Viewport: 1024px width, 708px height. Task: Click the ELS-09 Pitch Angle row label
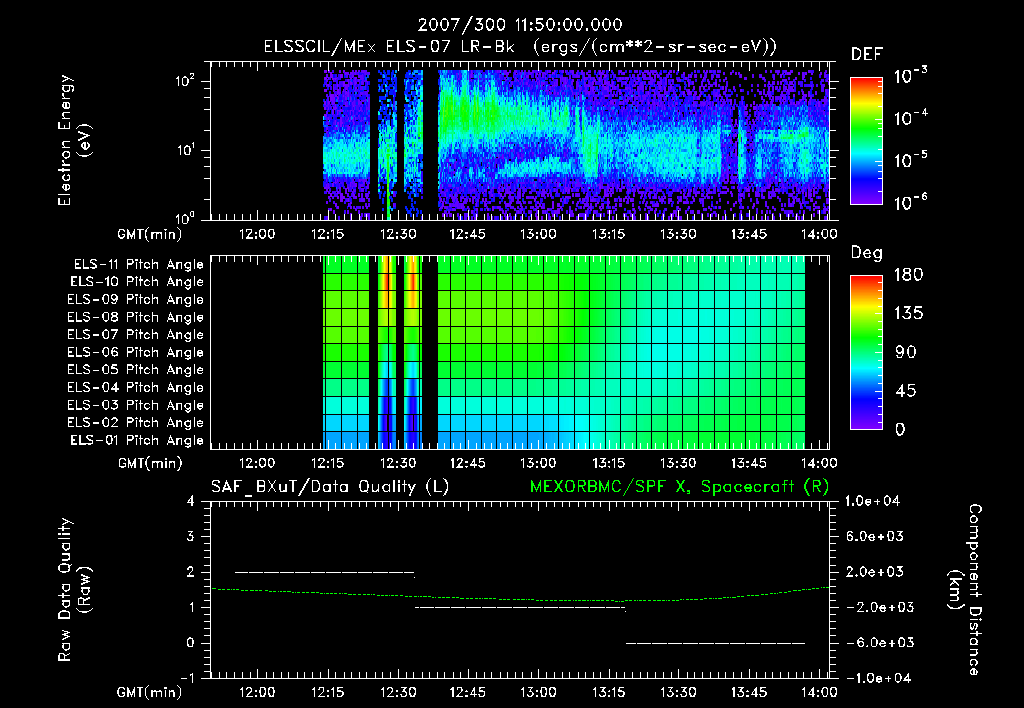(135, 300)
